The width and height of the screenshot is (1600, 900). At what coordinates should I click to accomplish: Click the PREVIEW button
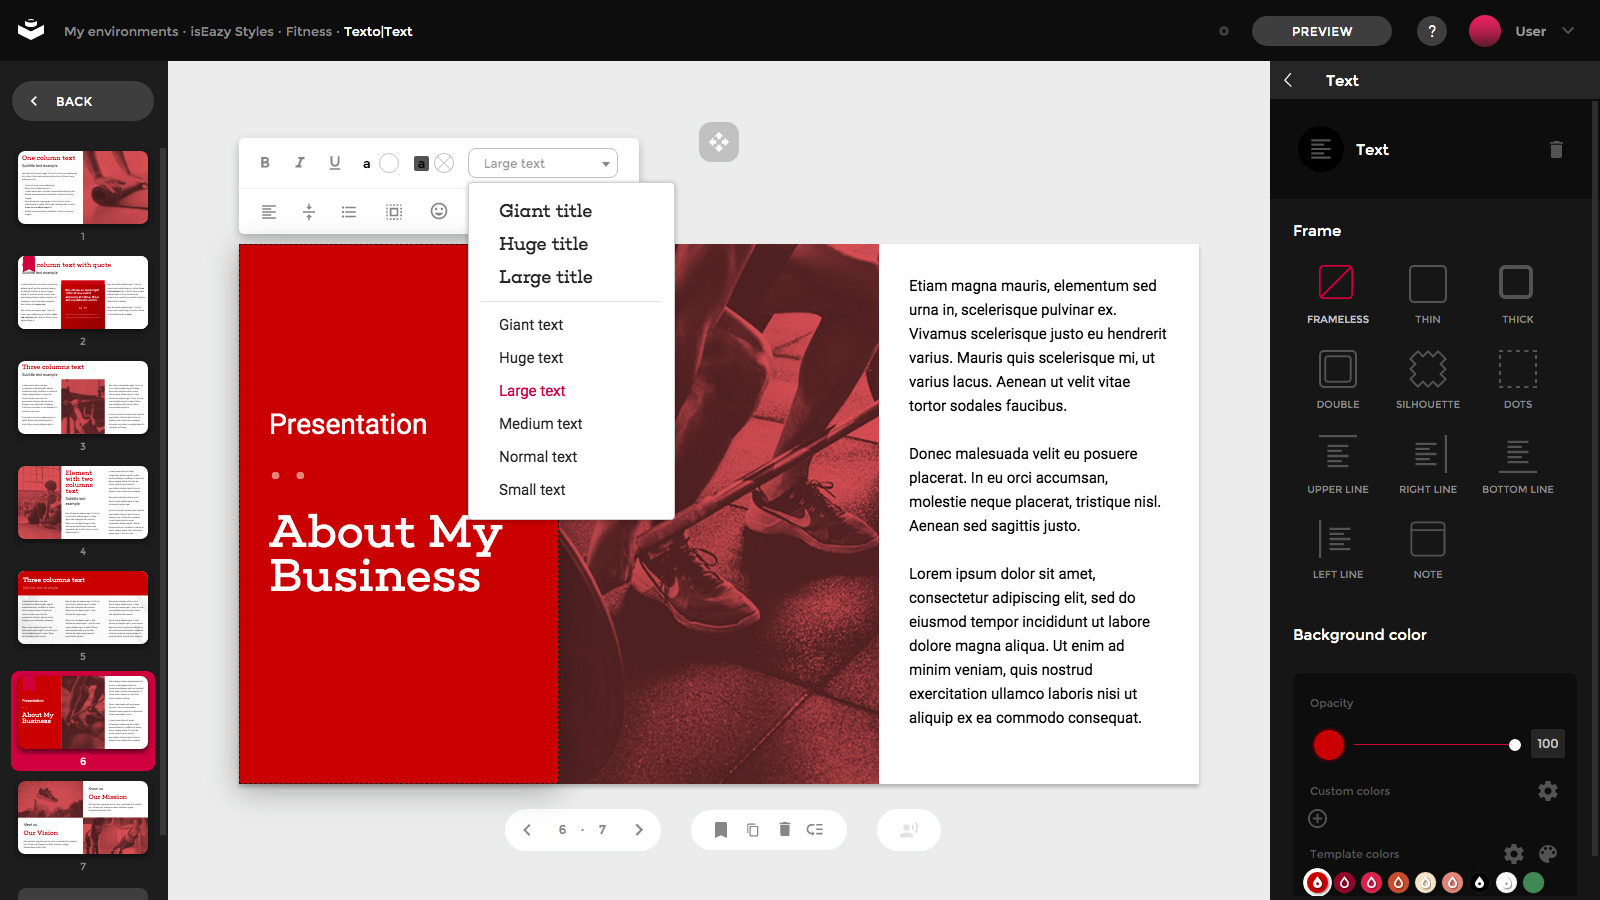pyautogui.click(x=1321, y=31)
